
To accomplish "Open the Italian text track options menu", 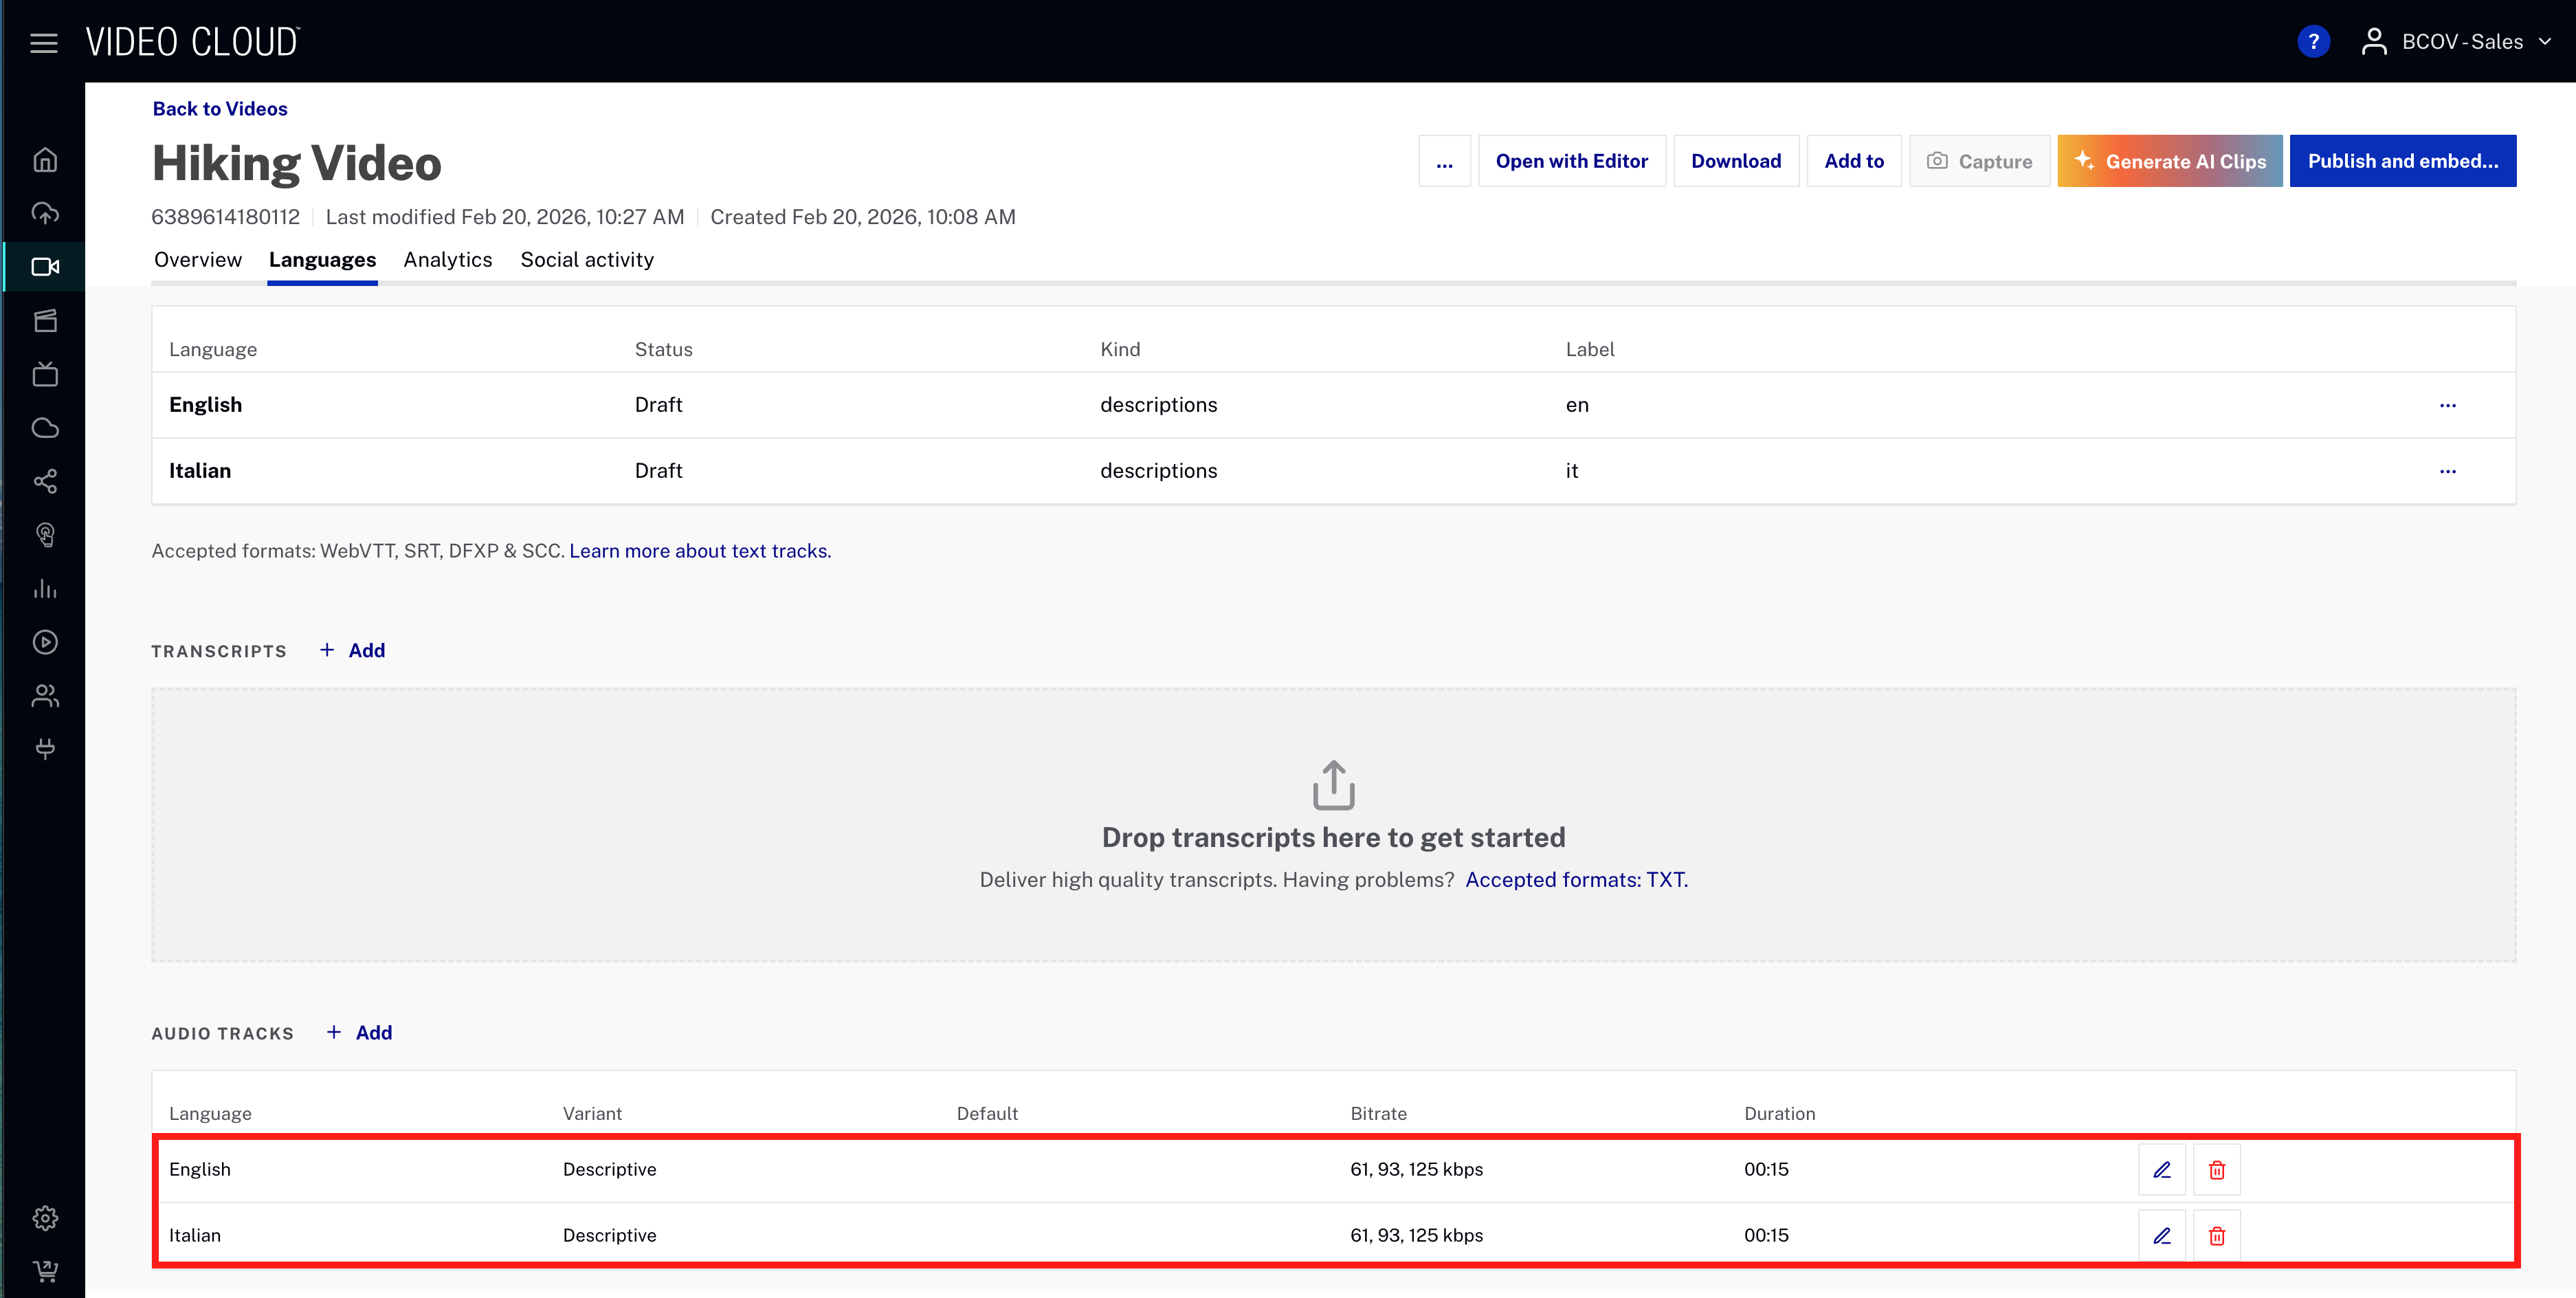I will (x=2447, y=471).
